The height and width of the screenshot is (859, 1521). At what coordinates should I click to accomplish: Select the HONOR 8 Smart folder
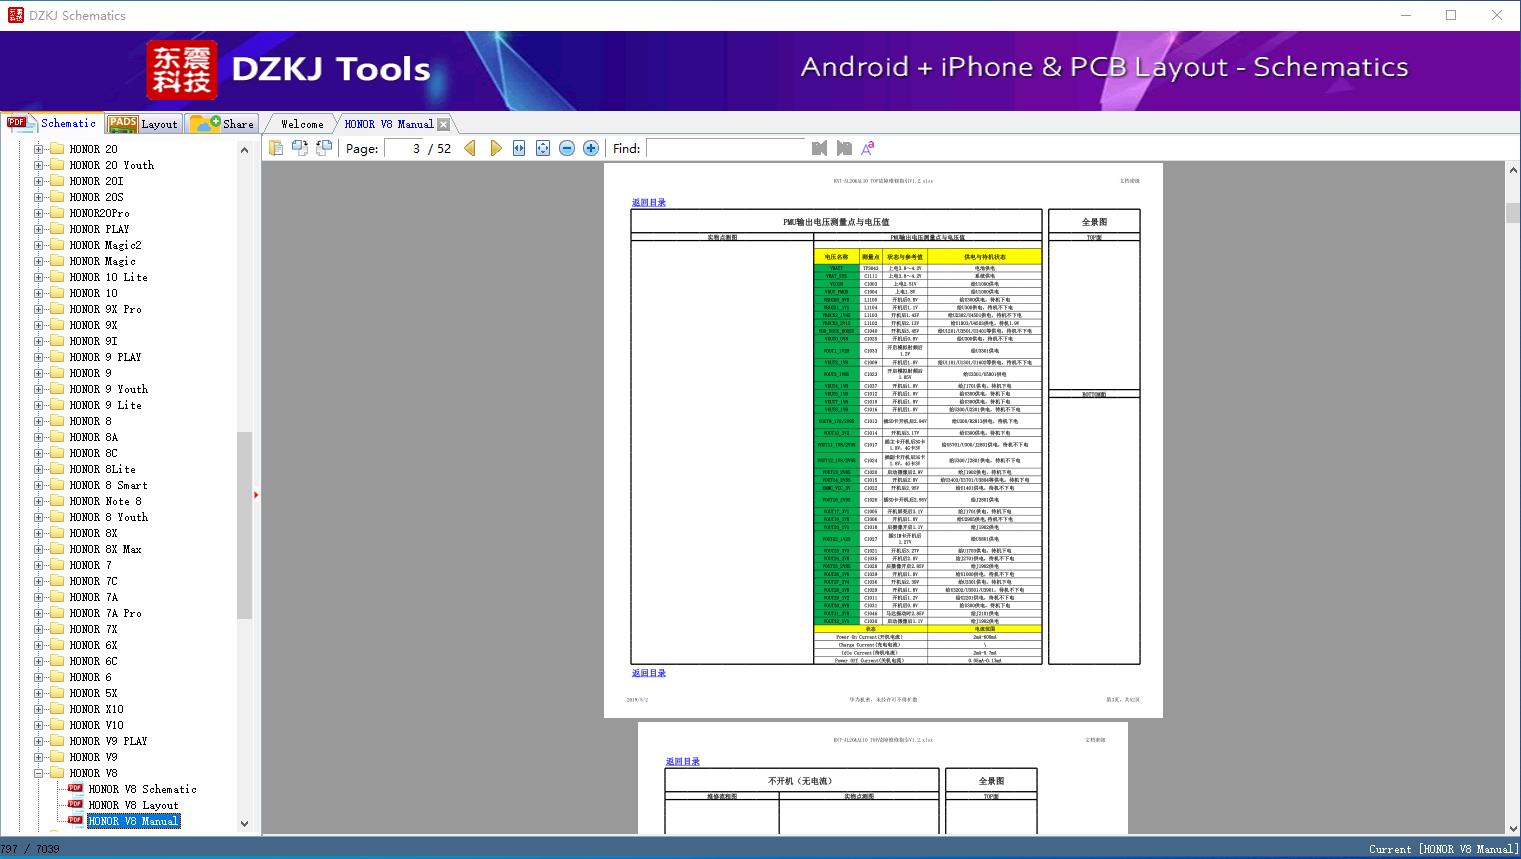(109, 485)
